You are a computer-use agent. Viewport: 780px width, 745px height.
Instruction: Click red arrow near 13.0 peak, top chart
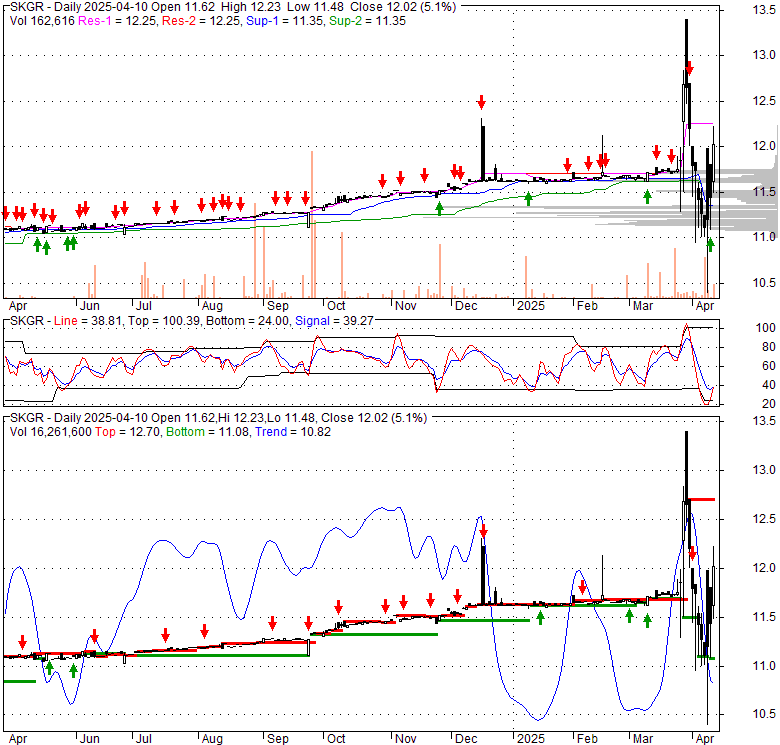tap(689, 69)
